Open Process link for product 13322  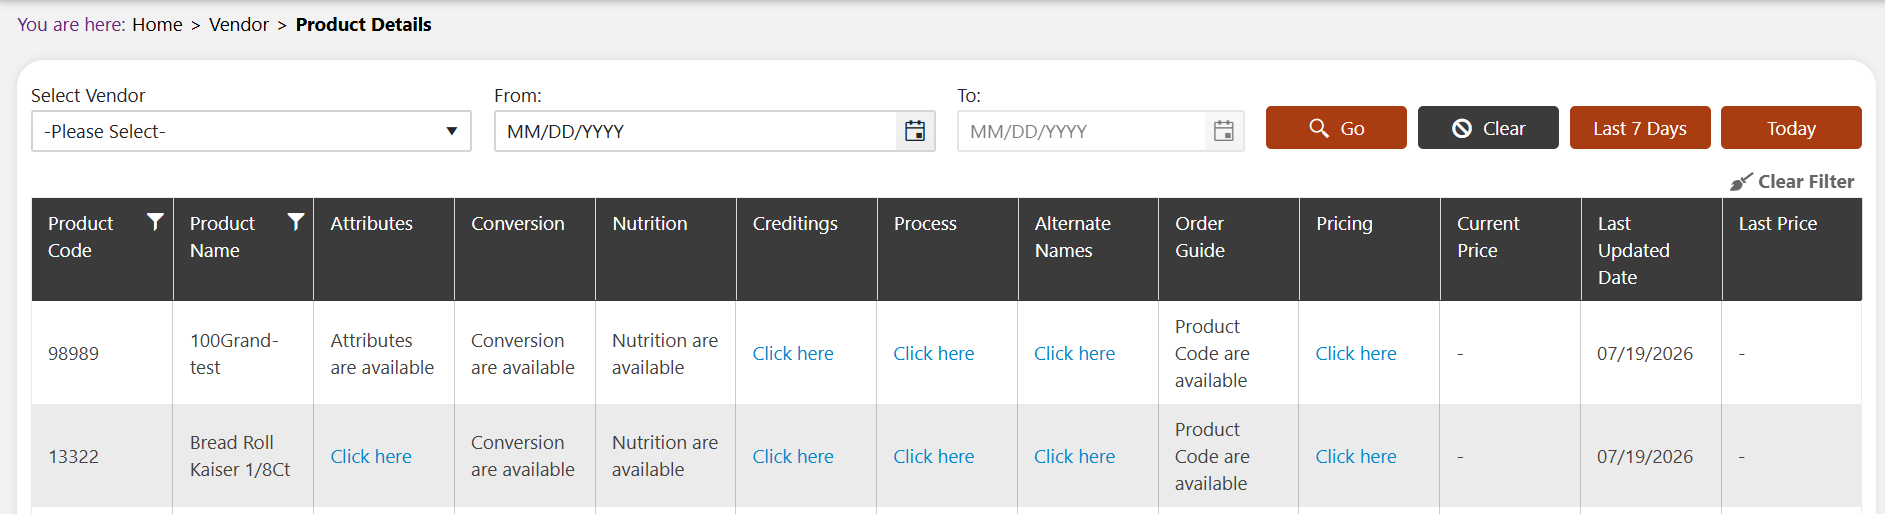[x=934, y=456]
